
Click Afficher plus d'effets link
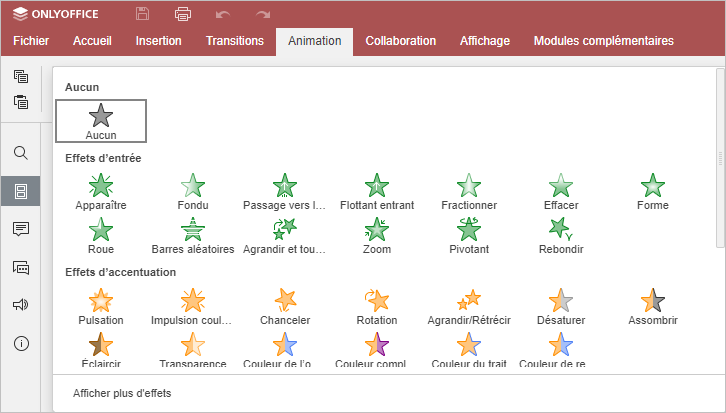click(122, 393)
